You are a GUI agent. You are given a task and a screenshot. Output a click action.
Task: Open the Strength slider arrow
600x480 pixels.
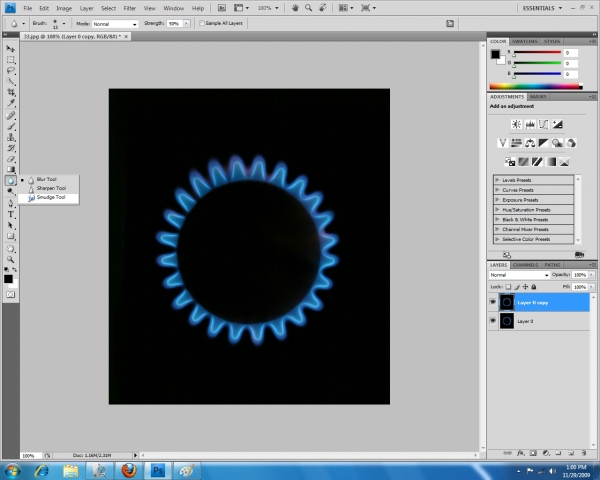(187, 23)
